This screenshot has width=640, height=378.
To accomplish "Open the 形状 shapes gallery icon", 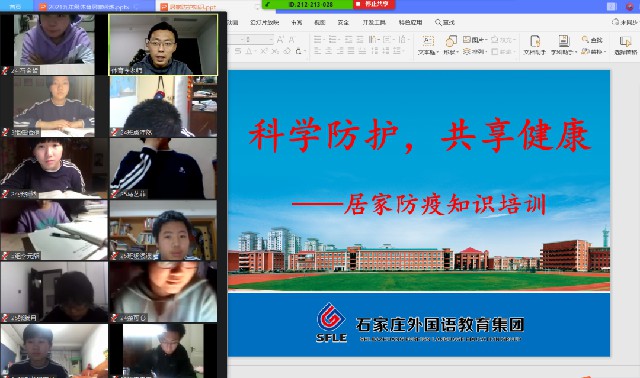I will point(451,45).
